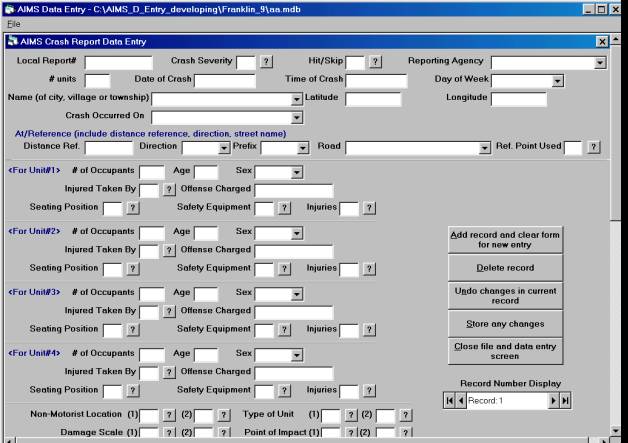Open Type of Unit (2) help
The height and width of the screenshot is (443, 628).
[x=406, y=415]
